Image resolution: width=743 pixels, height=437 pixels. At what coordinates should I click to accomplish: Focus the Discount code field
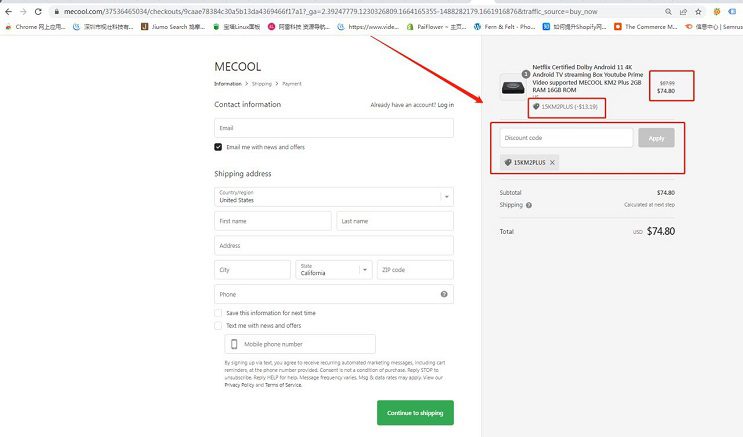(566, 138)
